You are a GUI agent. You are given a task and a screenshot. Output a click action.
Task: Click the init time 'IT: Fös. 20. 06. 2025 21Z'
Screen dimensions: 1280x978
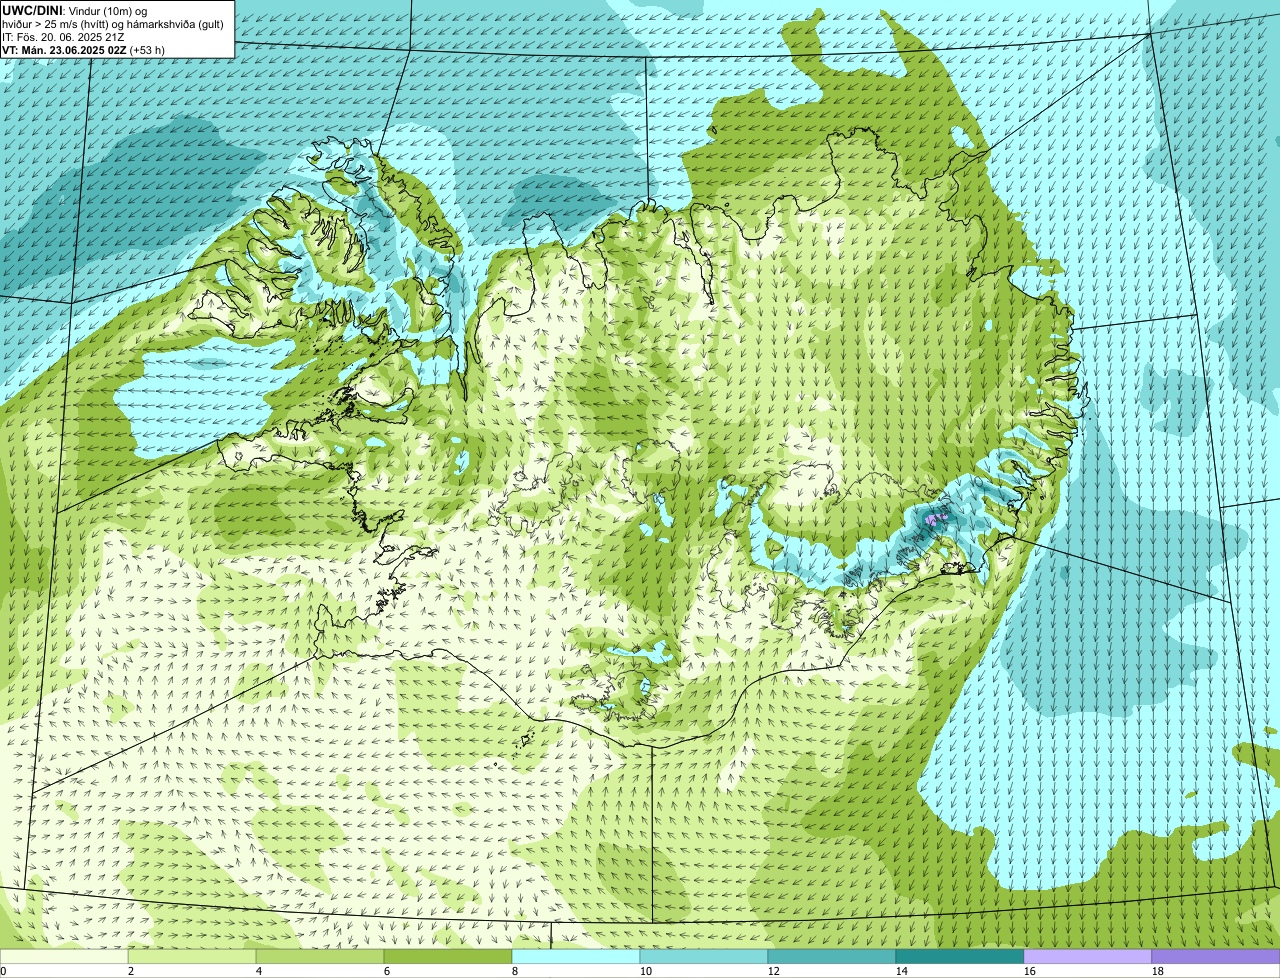[63, 36]
